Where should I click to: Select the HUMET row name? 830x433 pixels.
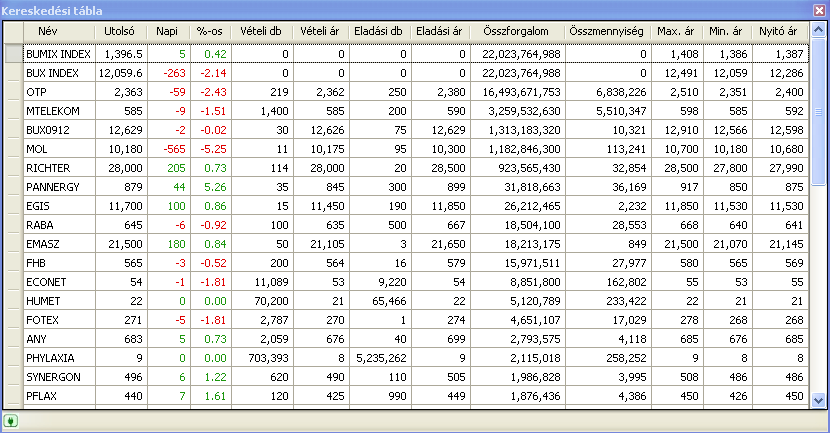(x=43, y=301)
